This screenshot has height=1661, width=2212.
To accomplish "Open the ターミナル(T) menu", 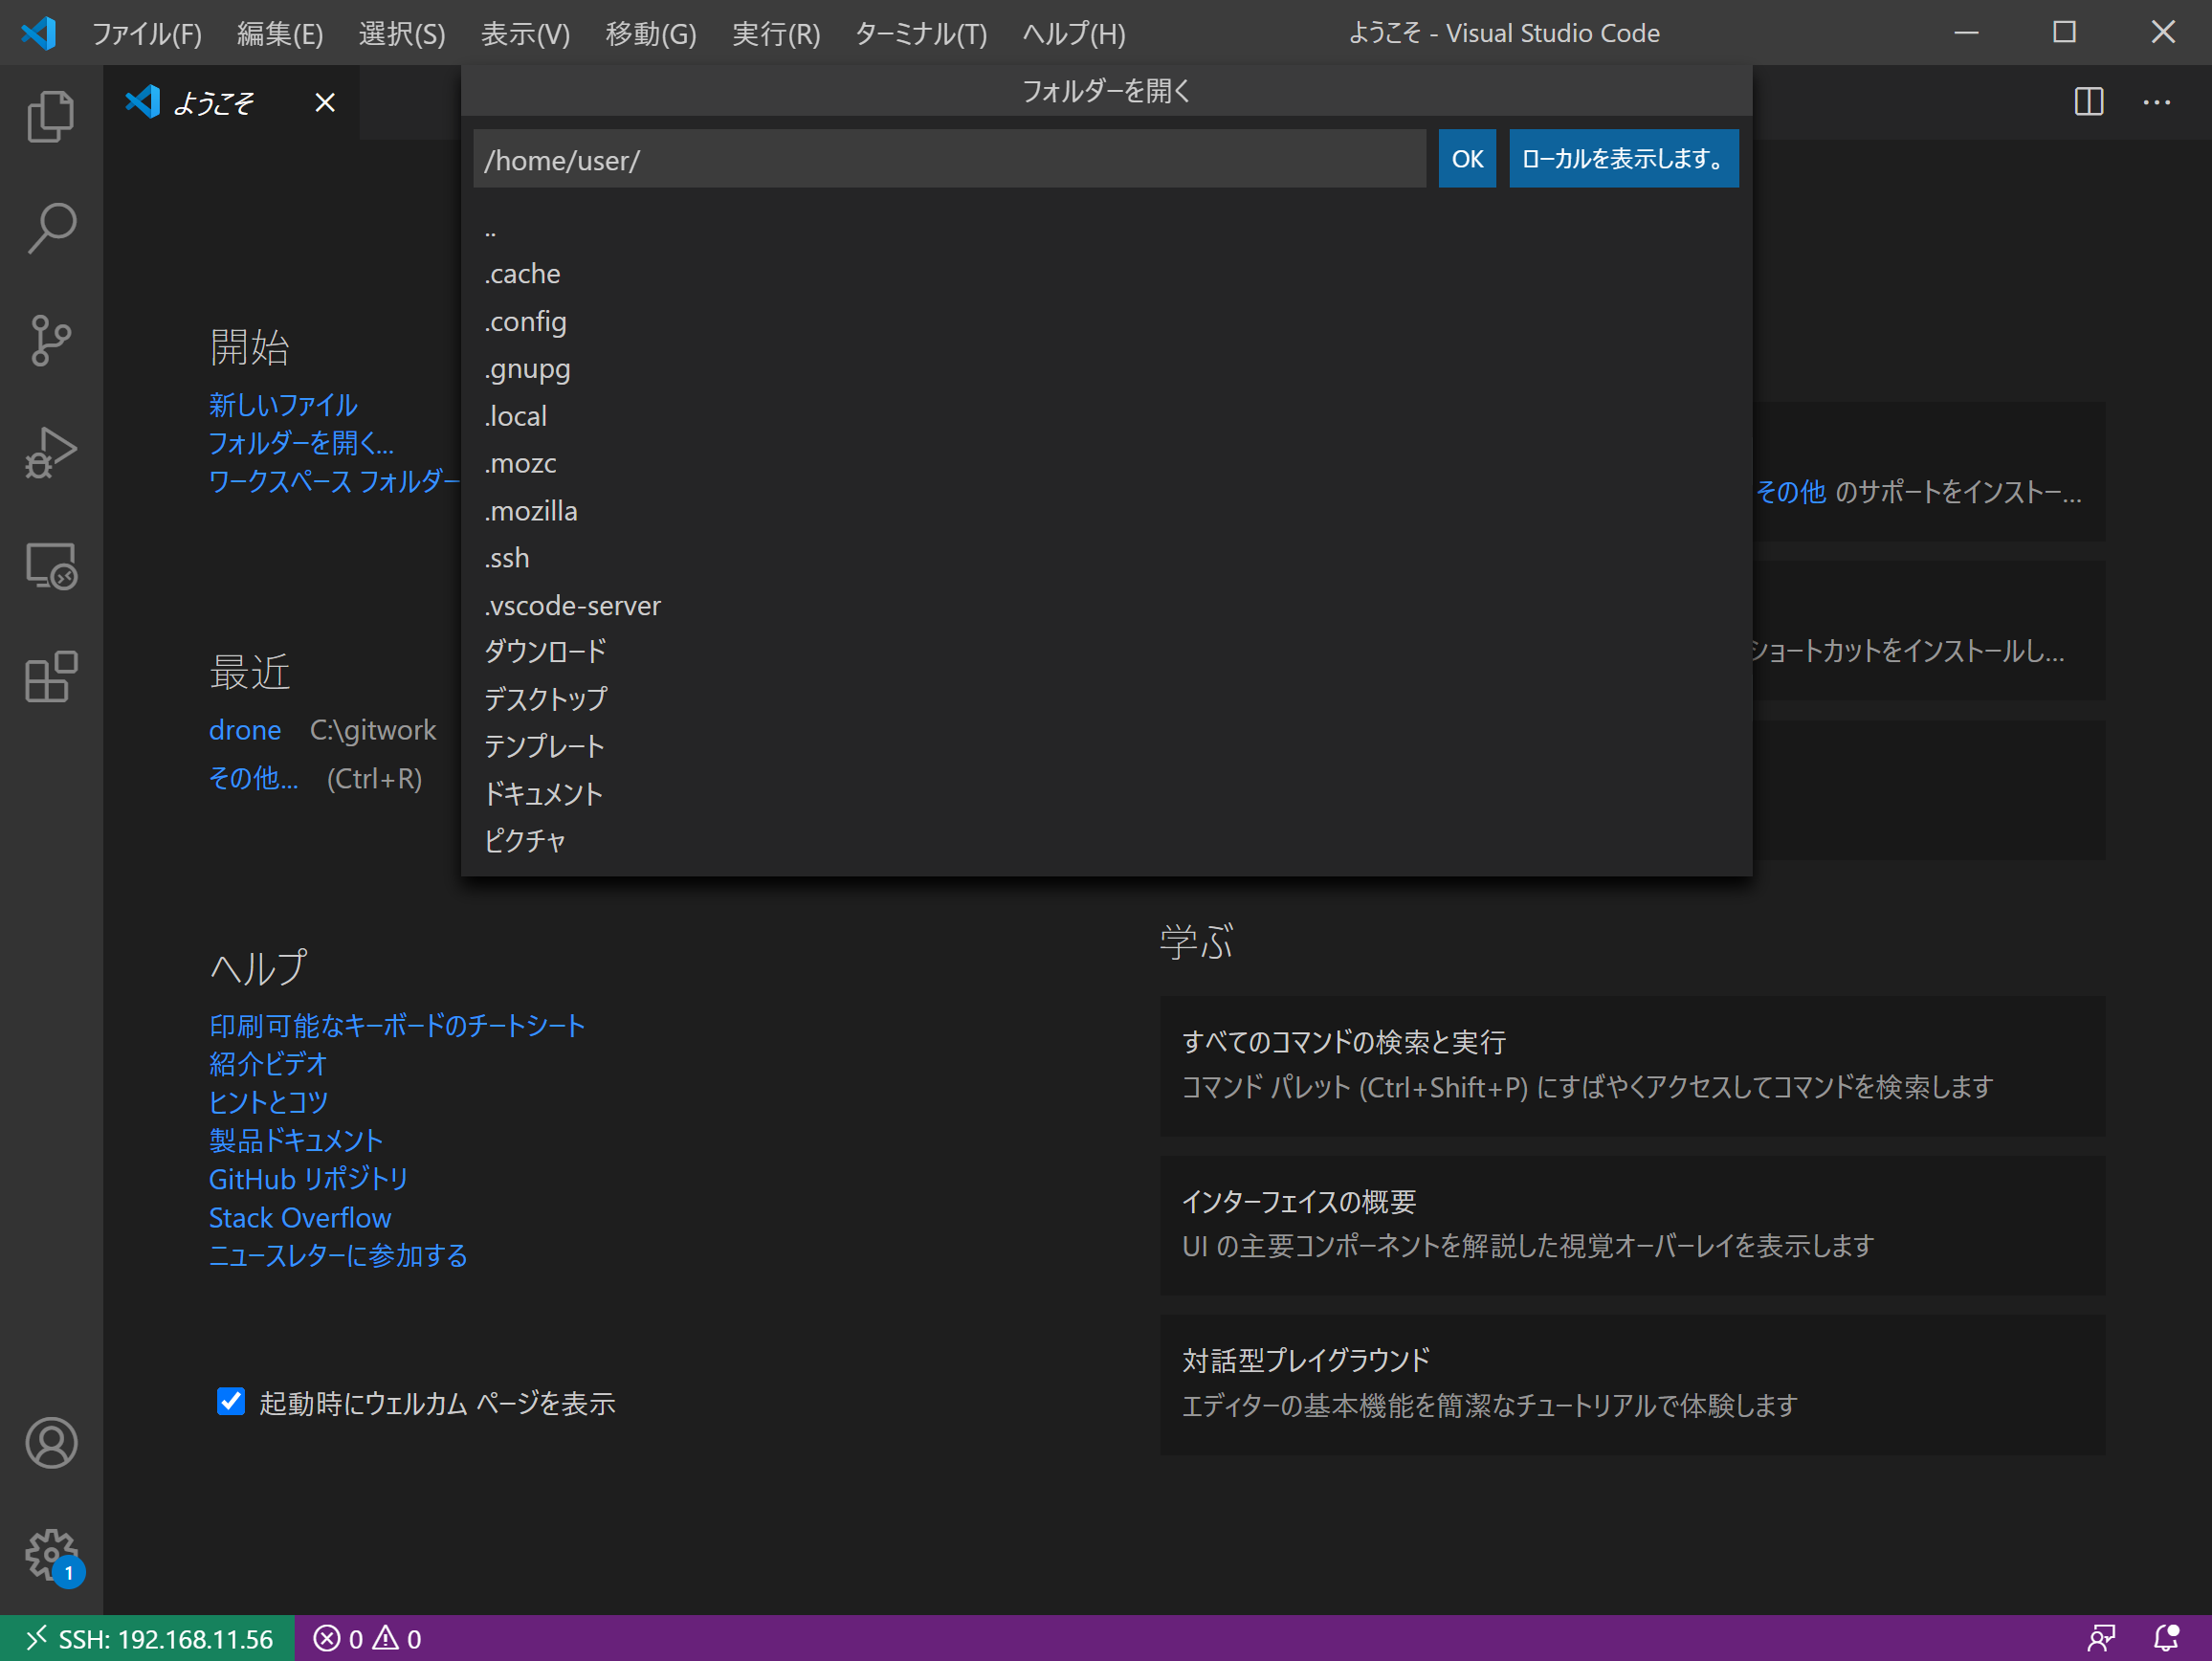I will coord(921,34).
